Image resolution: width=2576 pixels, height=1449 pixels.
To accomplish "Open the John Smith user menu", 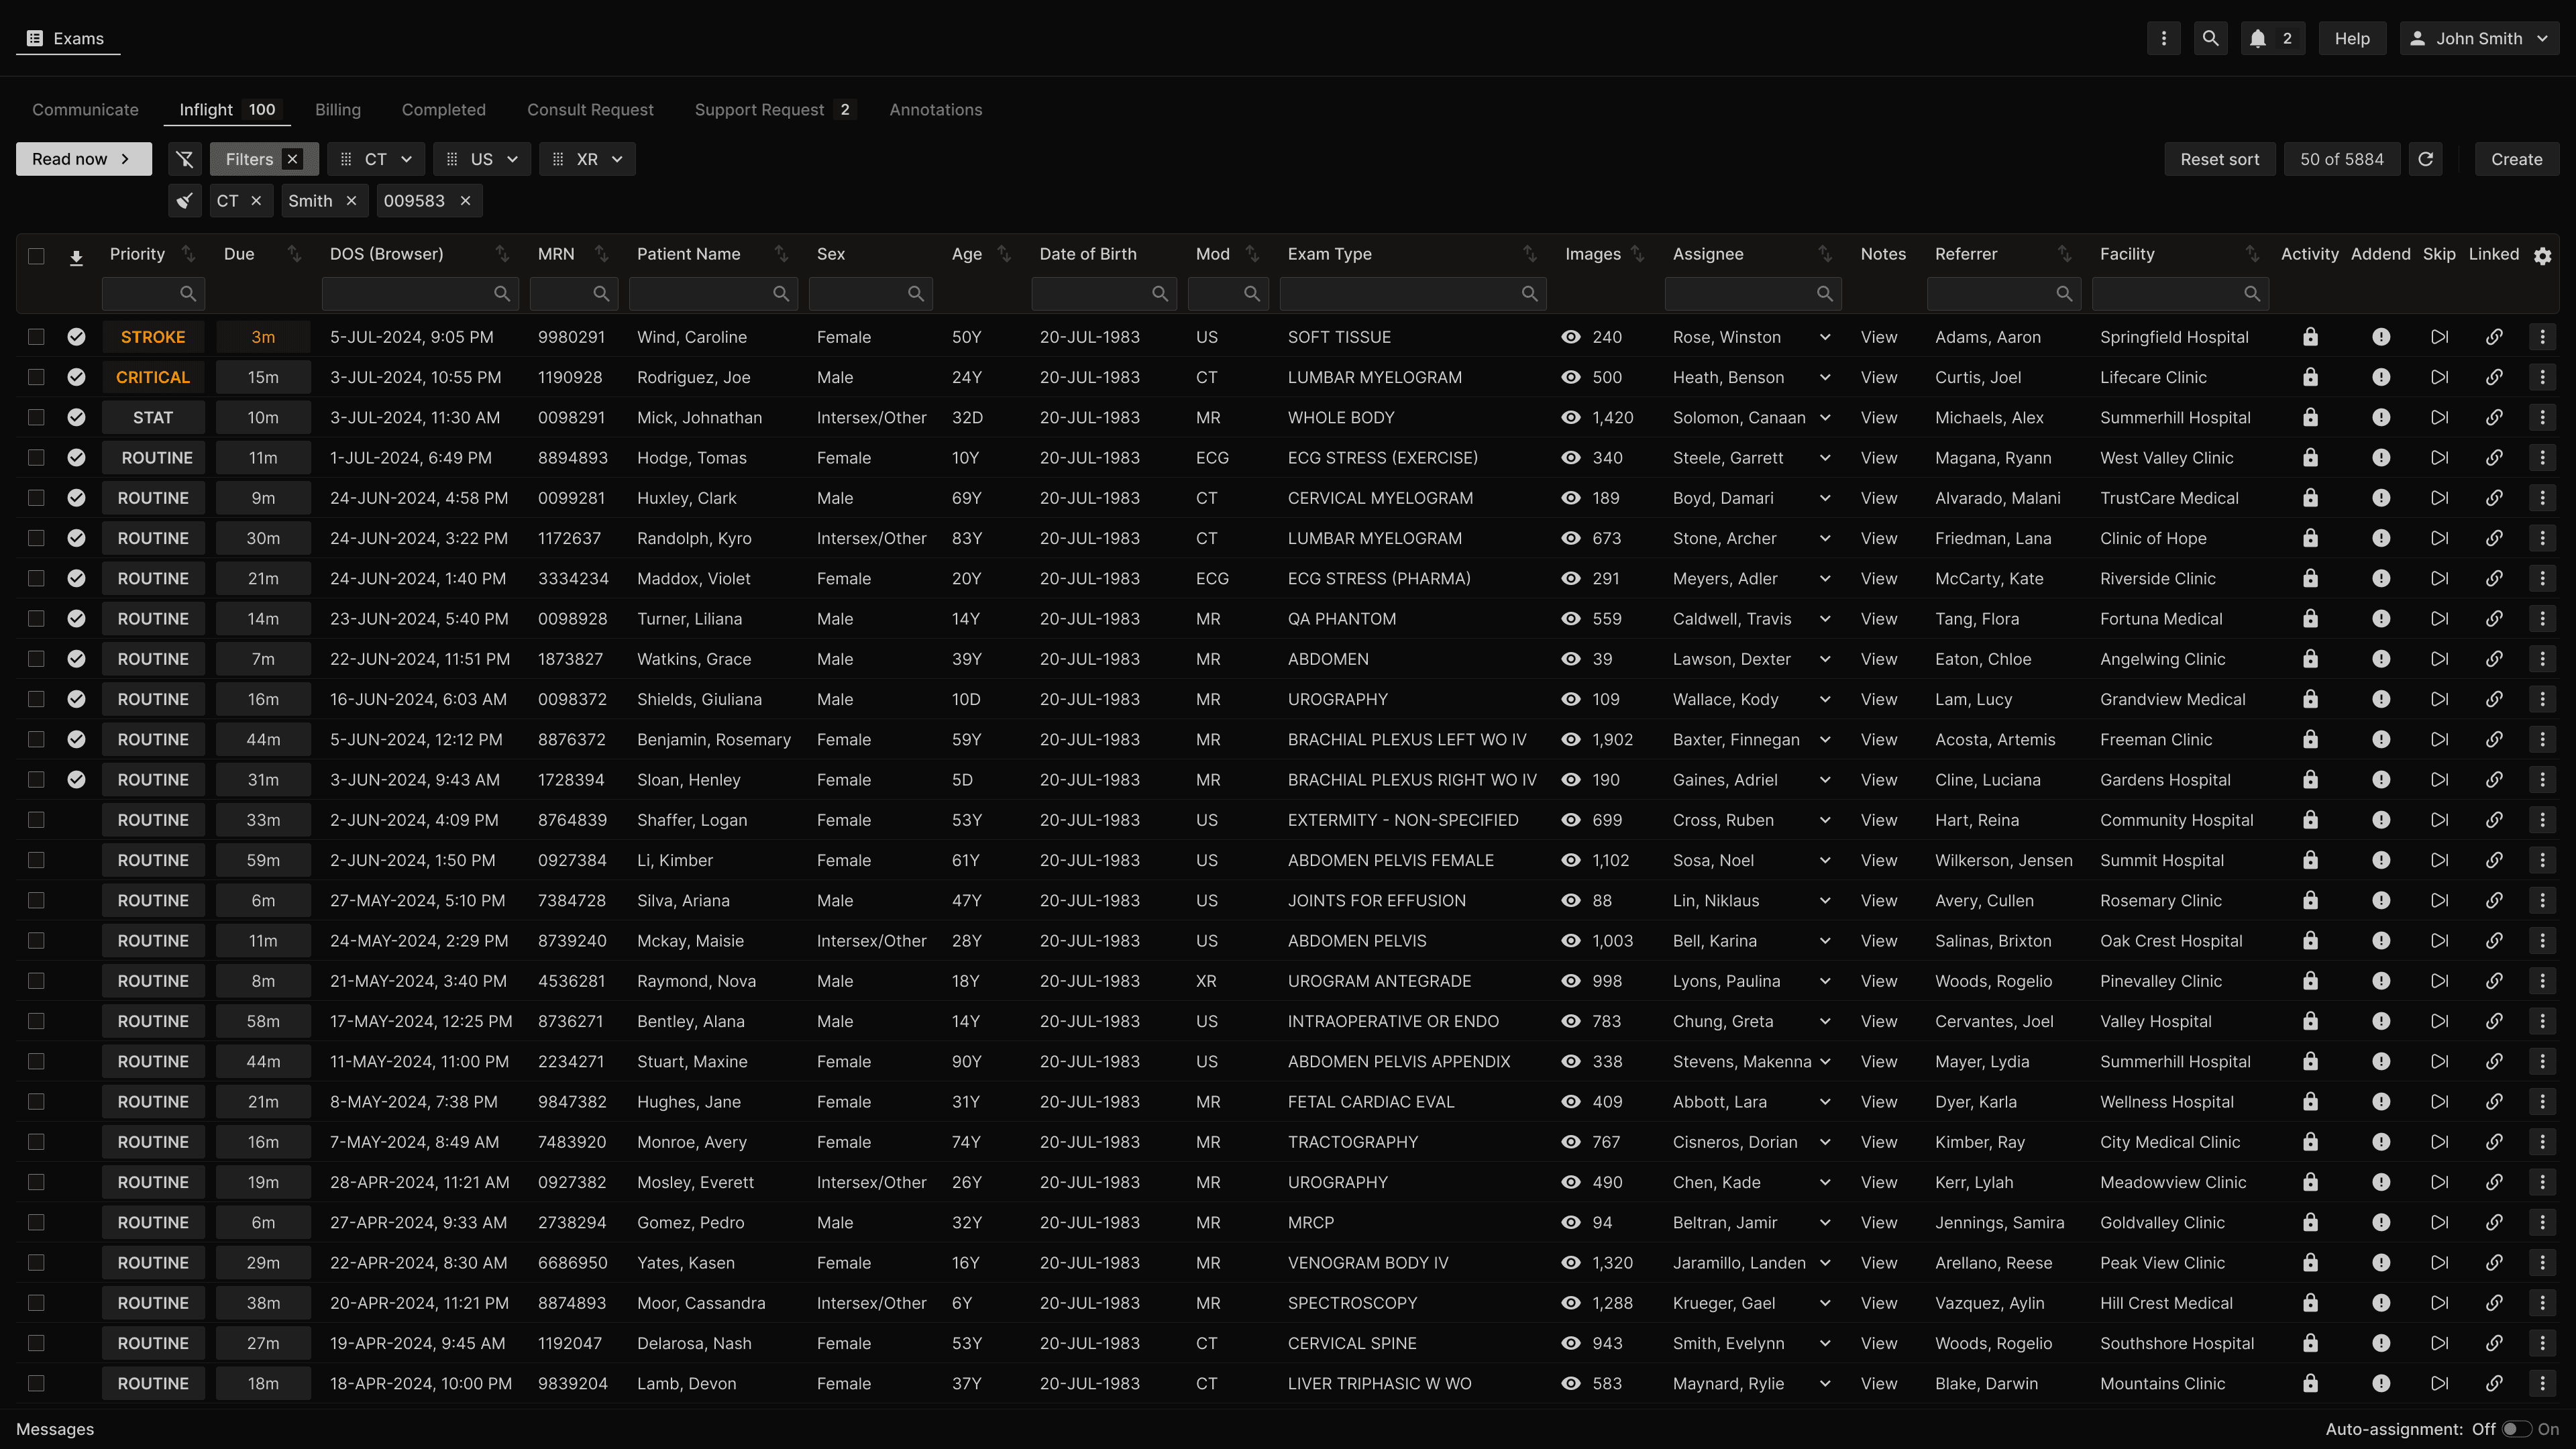I will click(x=2479, y=38).
